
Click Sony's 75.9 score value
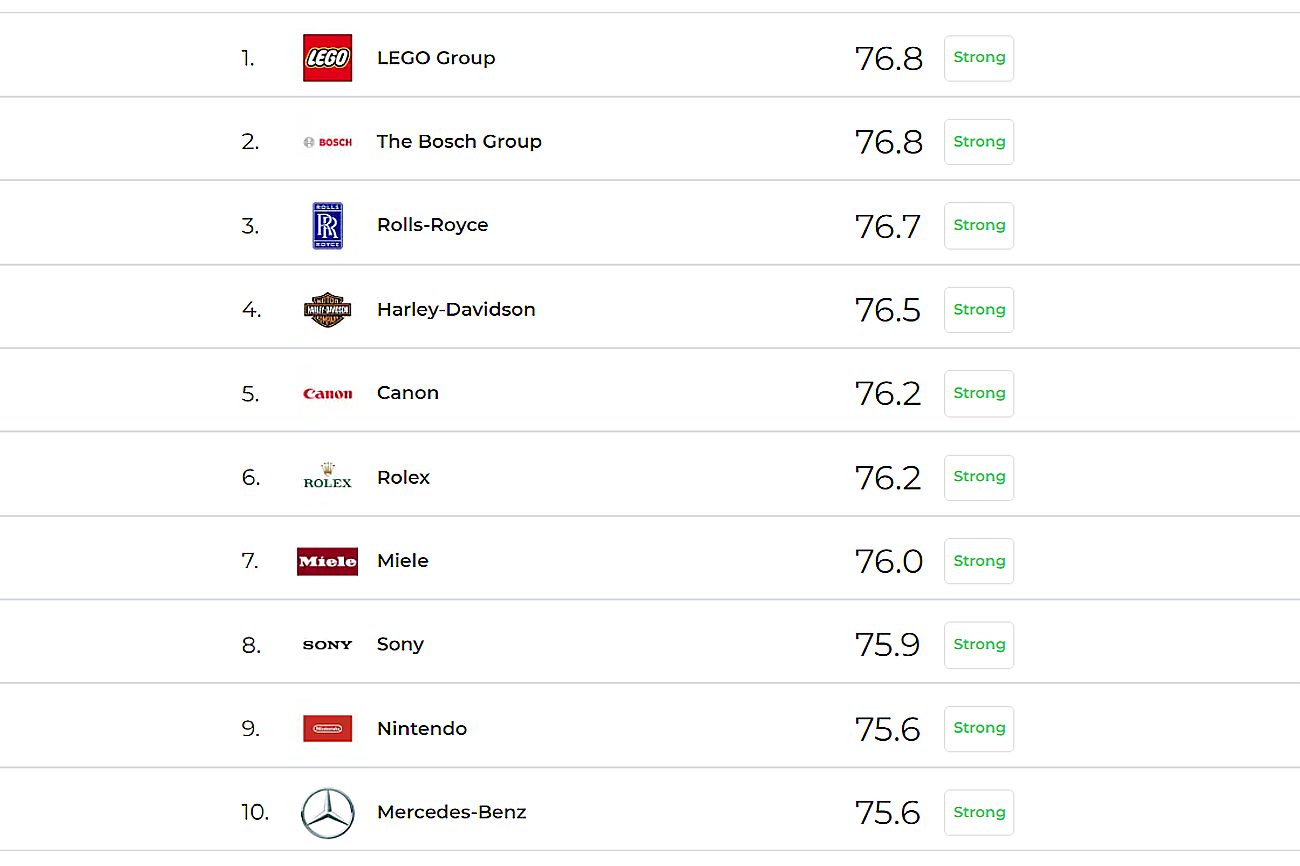tap(887, 645)
